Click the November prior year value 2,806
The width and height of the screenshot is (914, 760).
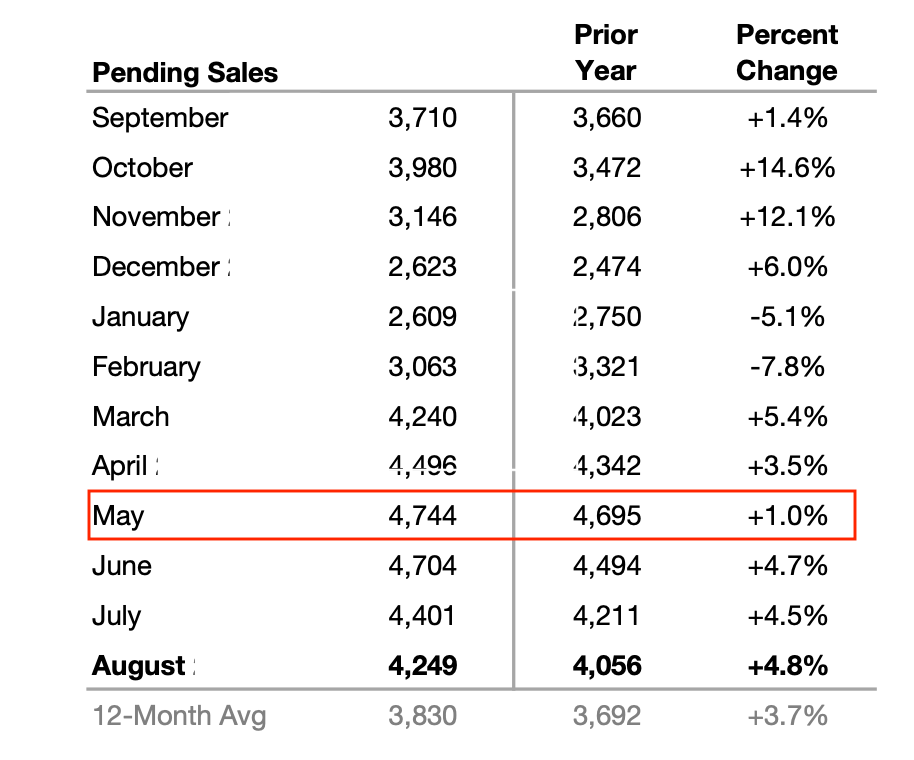point(607,217)
